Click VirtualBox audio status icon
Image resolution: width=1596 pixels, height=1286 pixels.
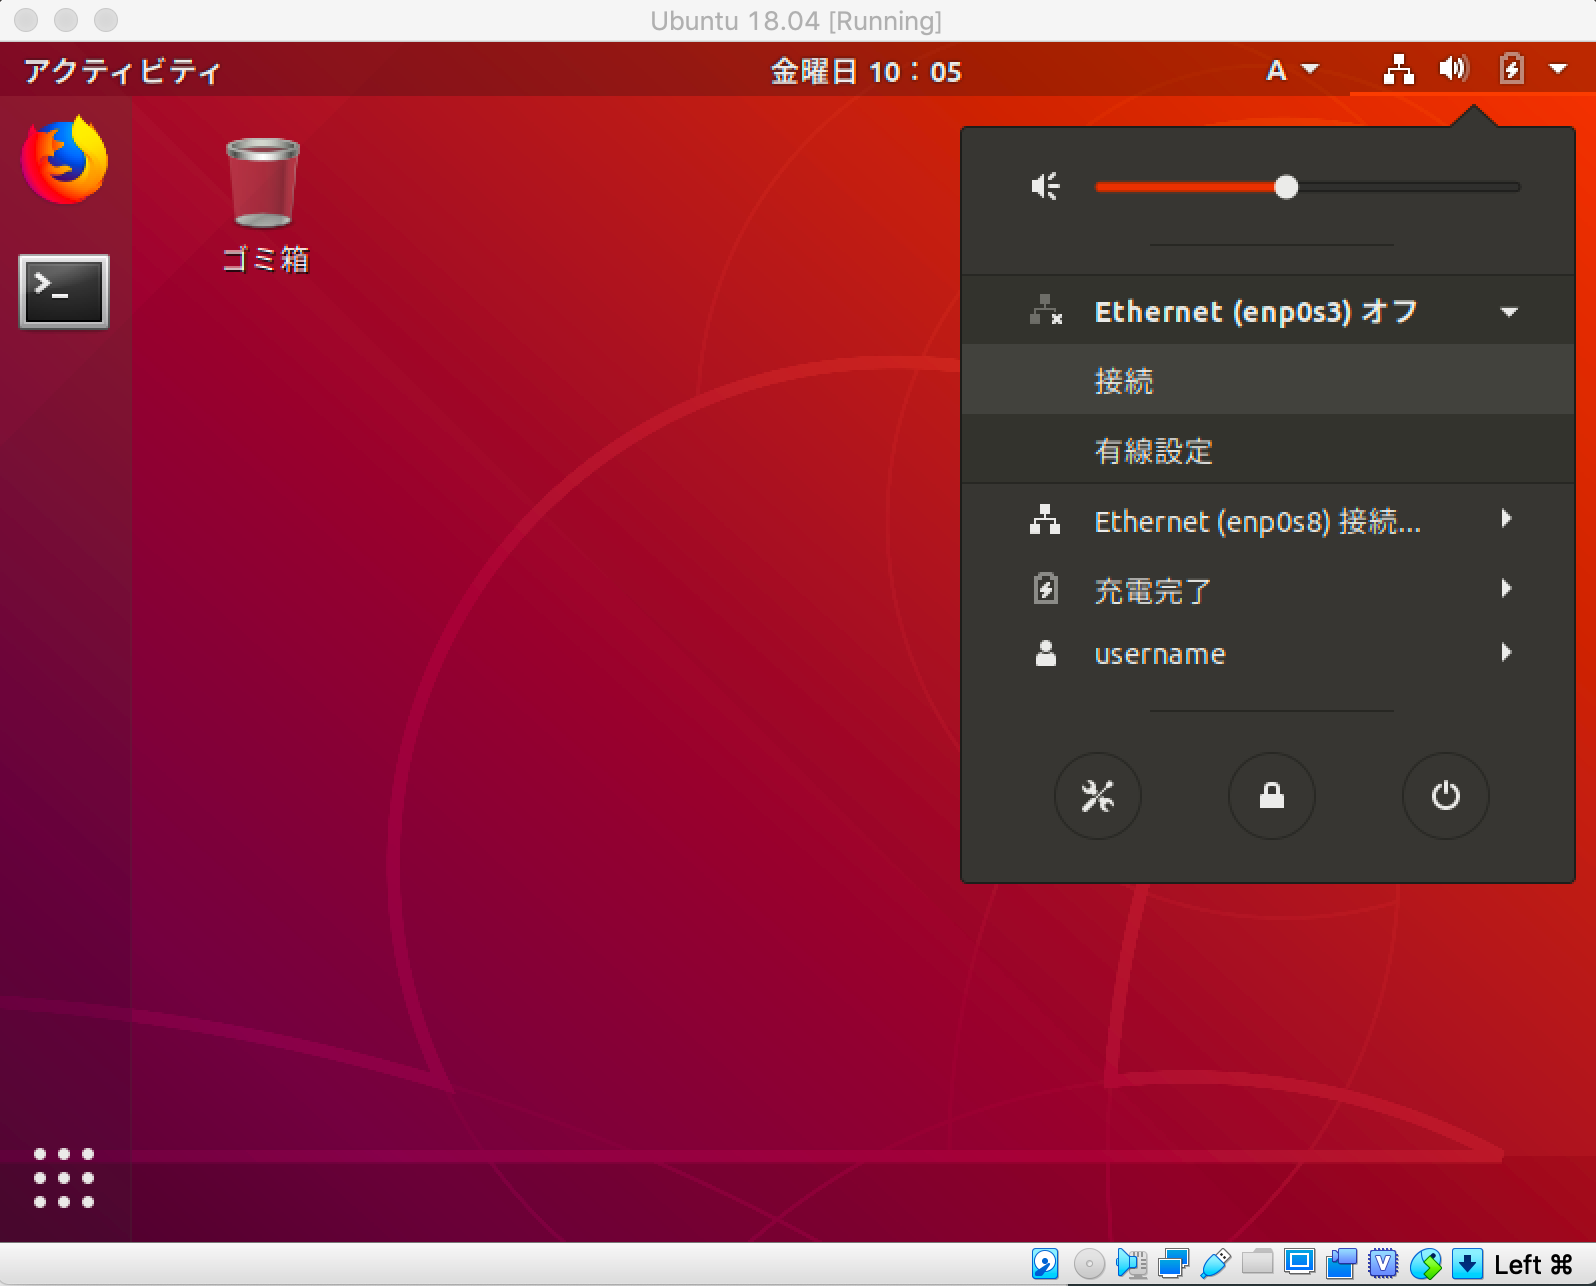[x=1131, y=1264]
